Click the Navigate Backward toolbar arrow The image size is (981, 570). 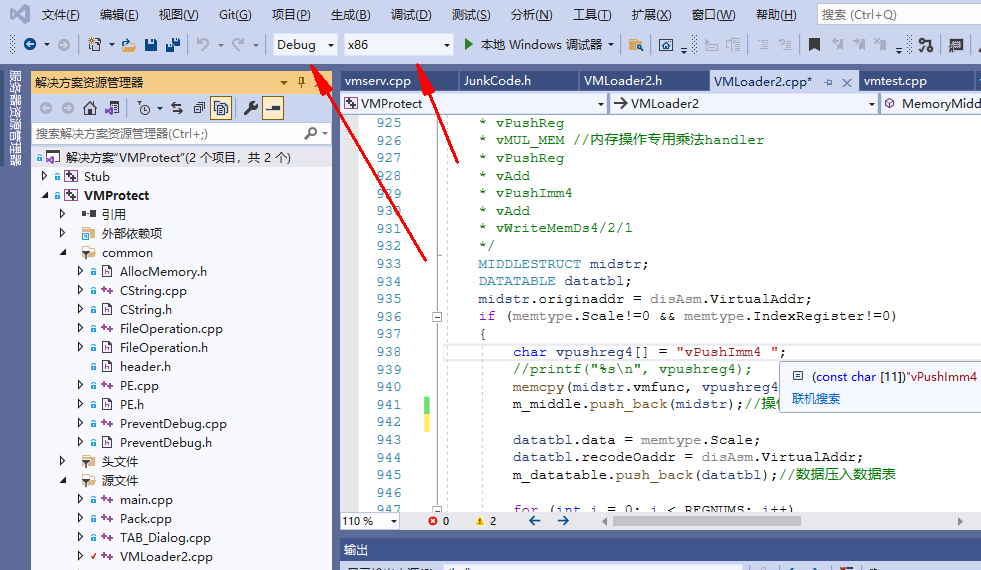coord(29,44)
